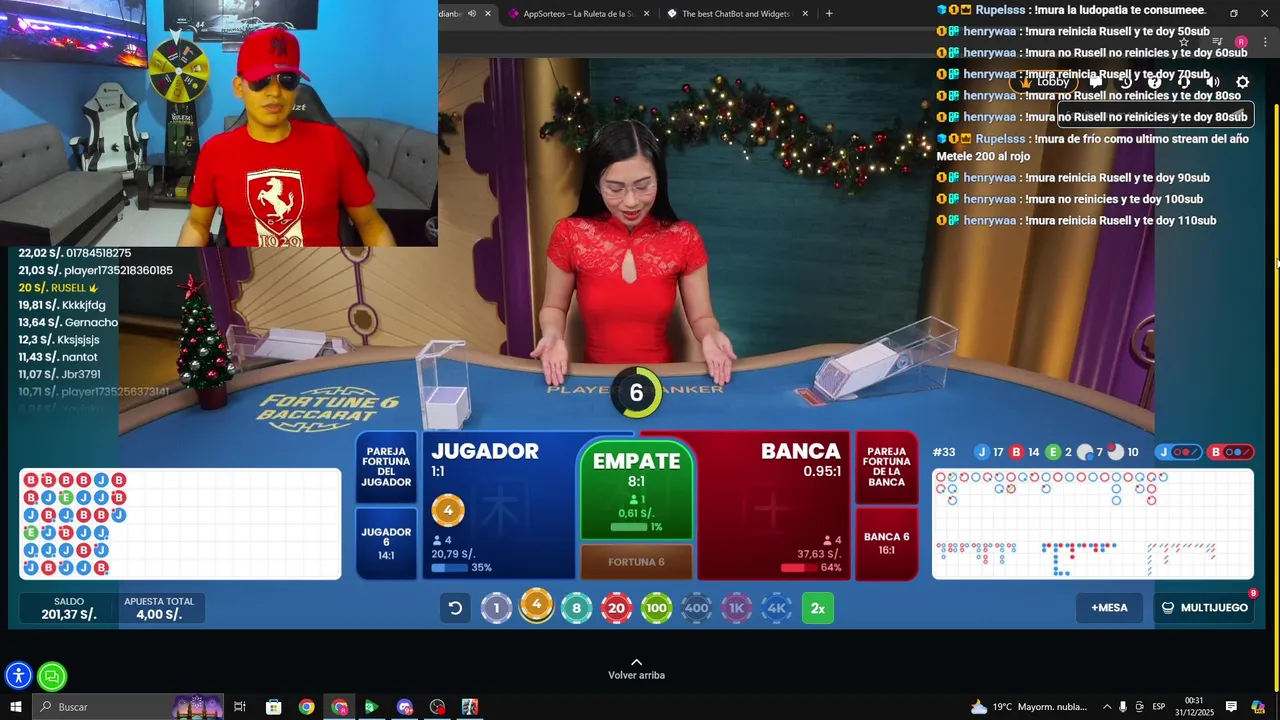Open the accessibility widget icon
The width and height of the screenshot is (1280, 720).
[19, 677]
